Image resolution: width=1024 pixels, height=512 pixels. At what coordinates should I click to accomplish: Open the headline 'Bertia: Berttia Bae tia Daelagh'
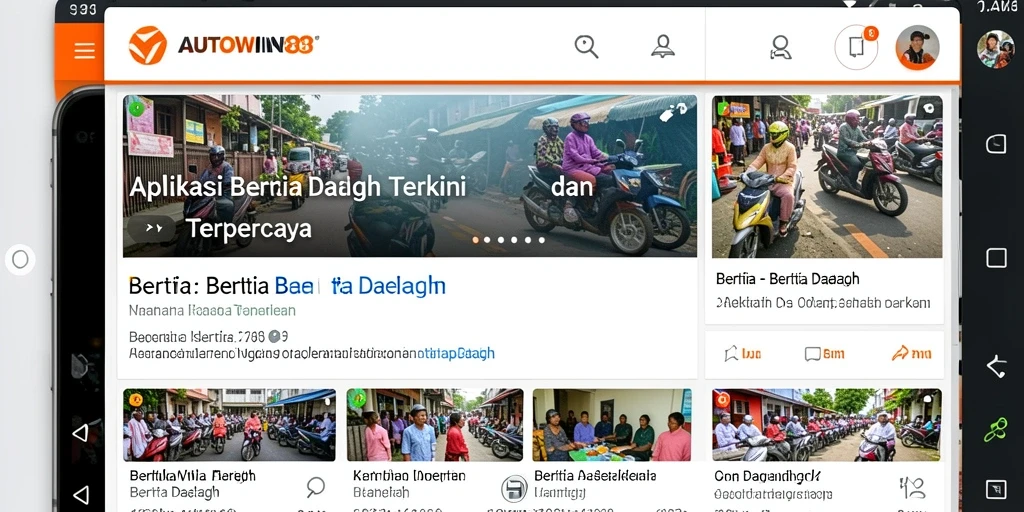(287, 285)
